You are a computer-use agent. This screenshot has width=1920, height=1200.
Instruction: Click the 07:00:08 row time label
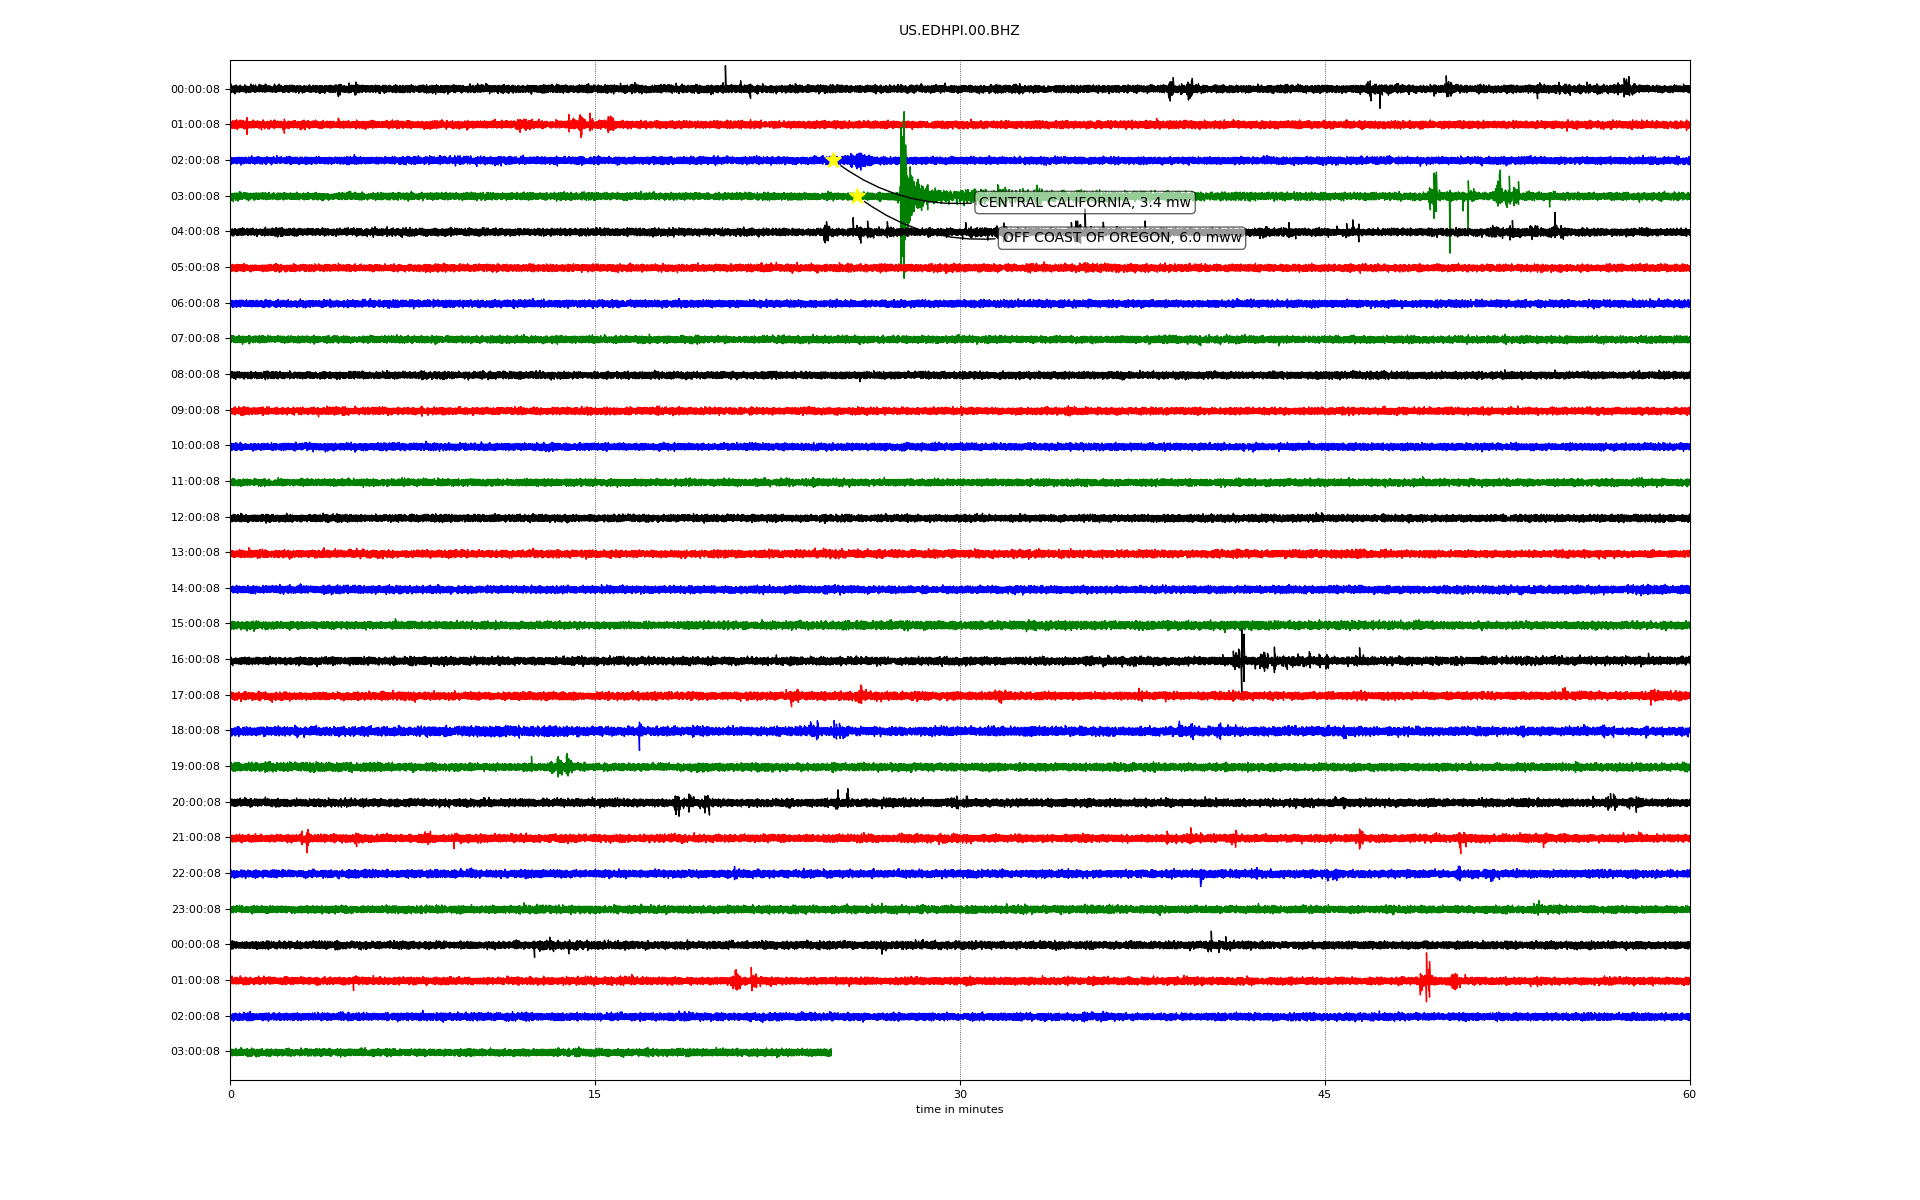[x=195, y=339]
